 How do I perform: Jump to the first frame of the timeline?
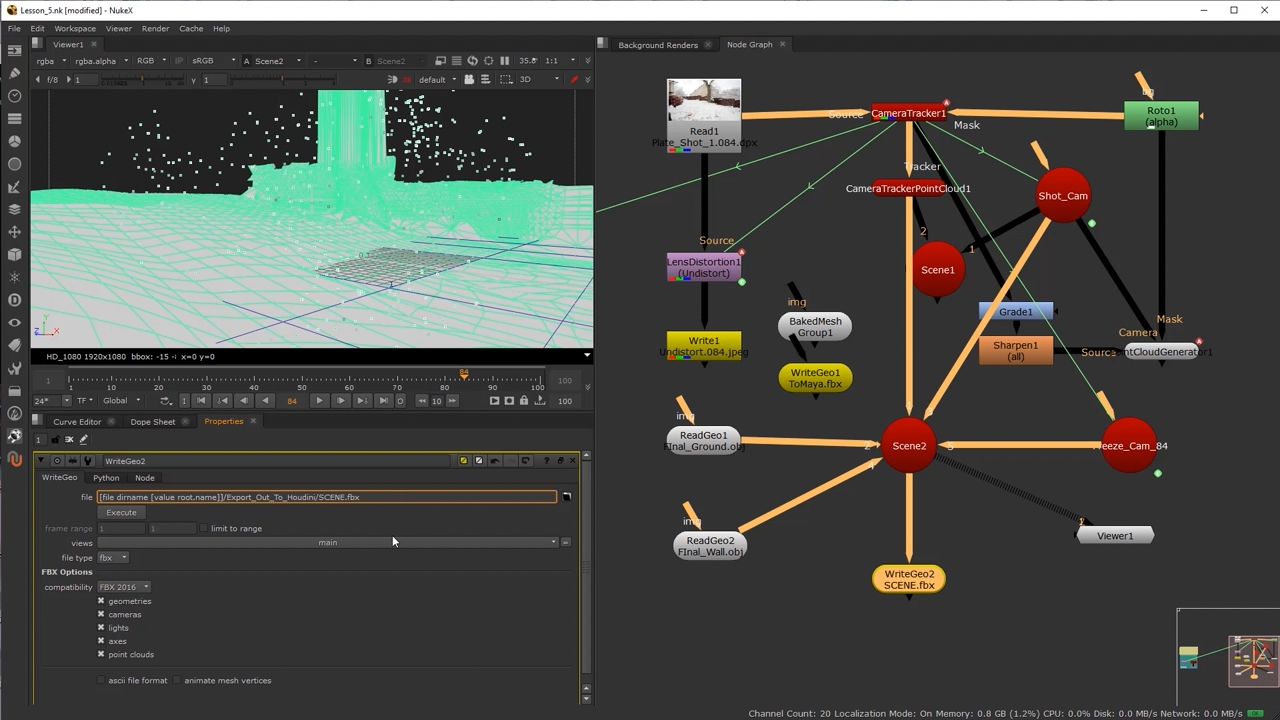[x=201, y=401]
